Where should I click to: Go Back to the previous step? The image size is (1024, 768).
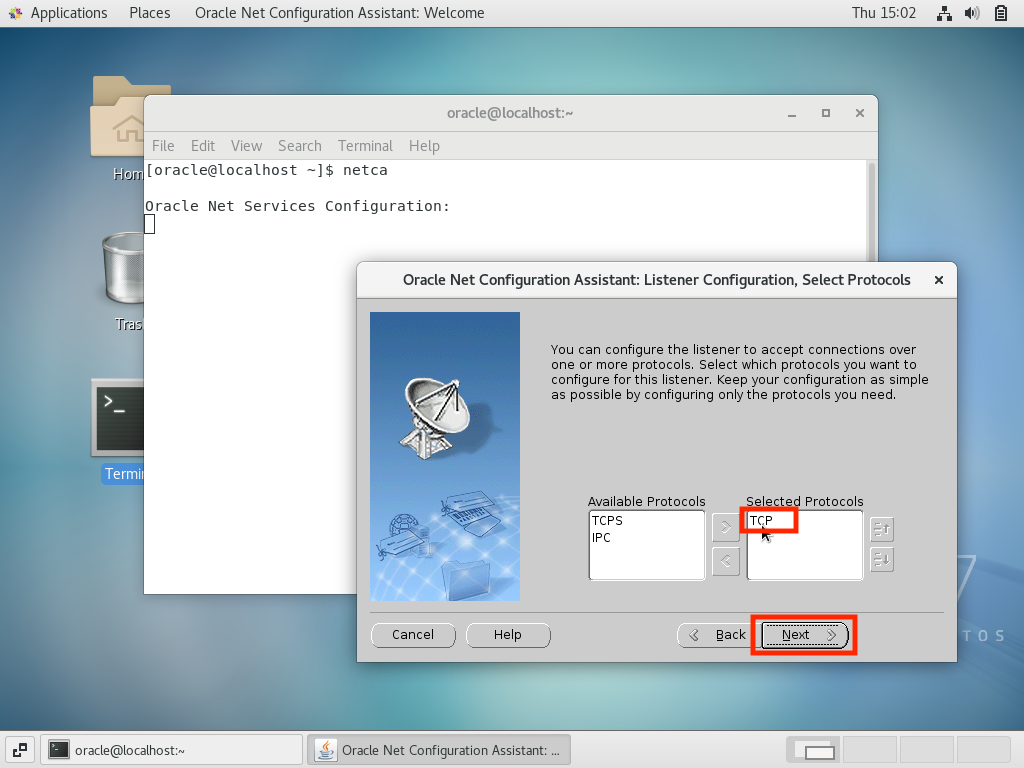[x=719, y=635]
